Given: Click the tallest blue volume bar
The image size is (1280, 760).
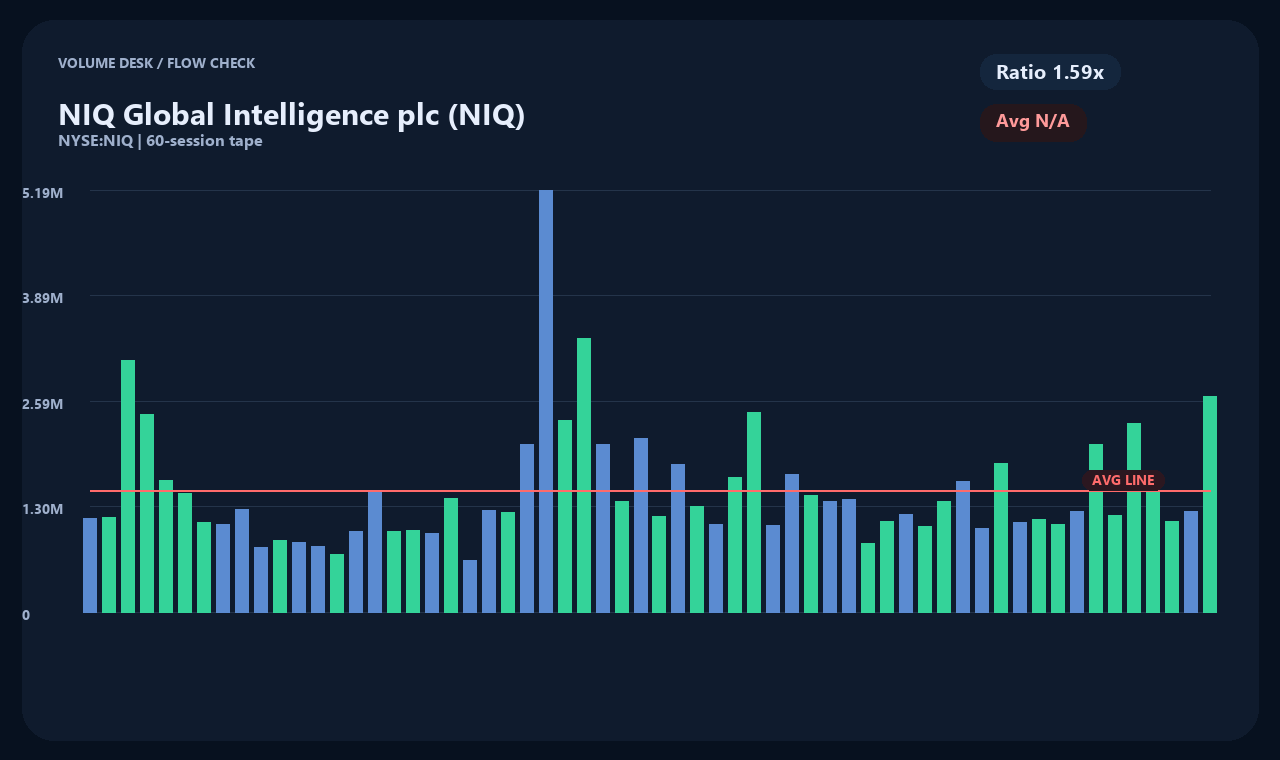Looking at the screenshot, I should tap(546, 401).
